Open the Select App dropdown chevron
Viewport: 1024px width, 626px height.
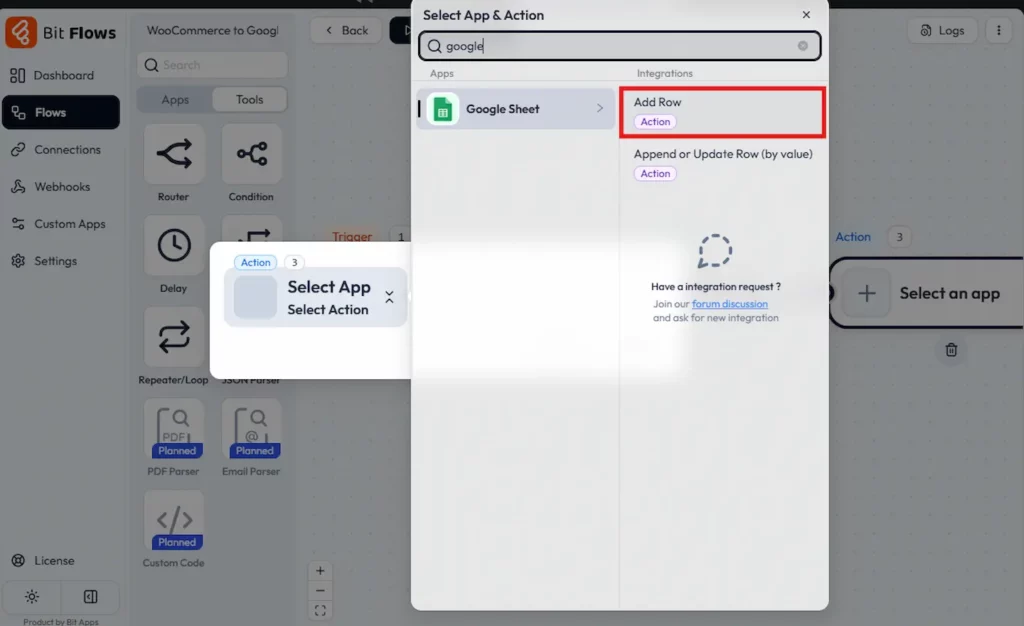pyautogui.click(x=390, y=297)
